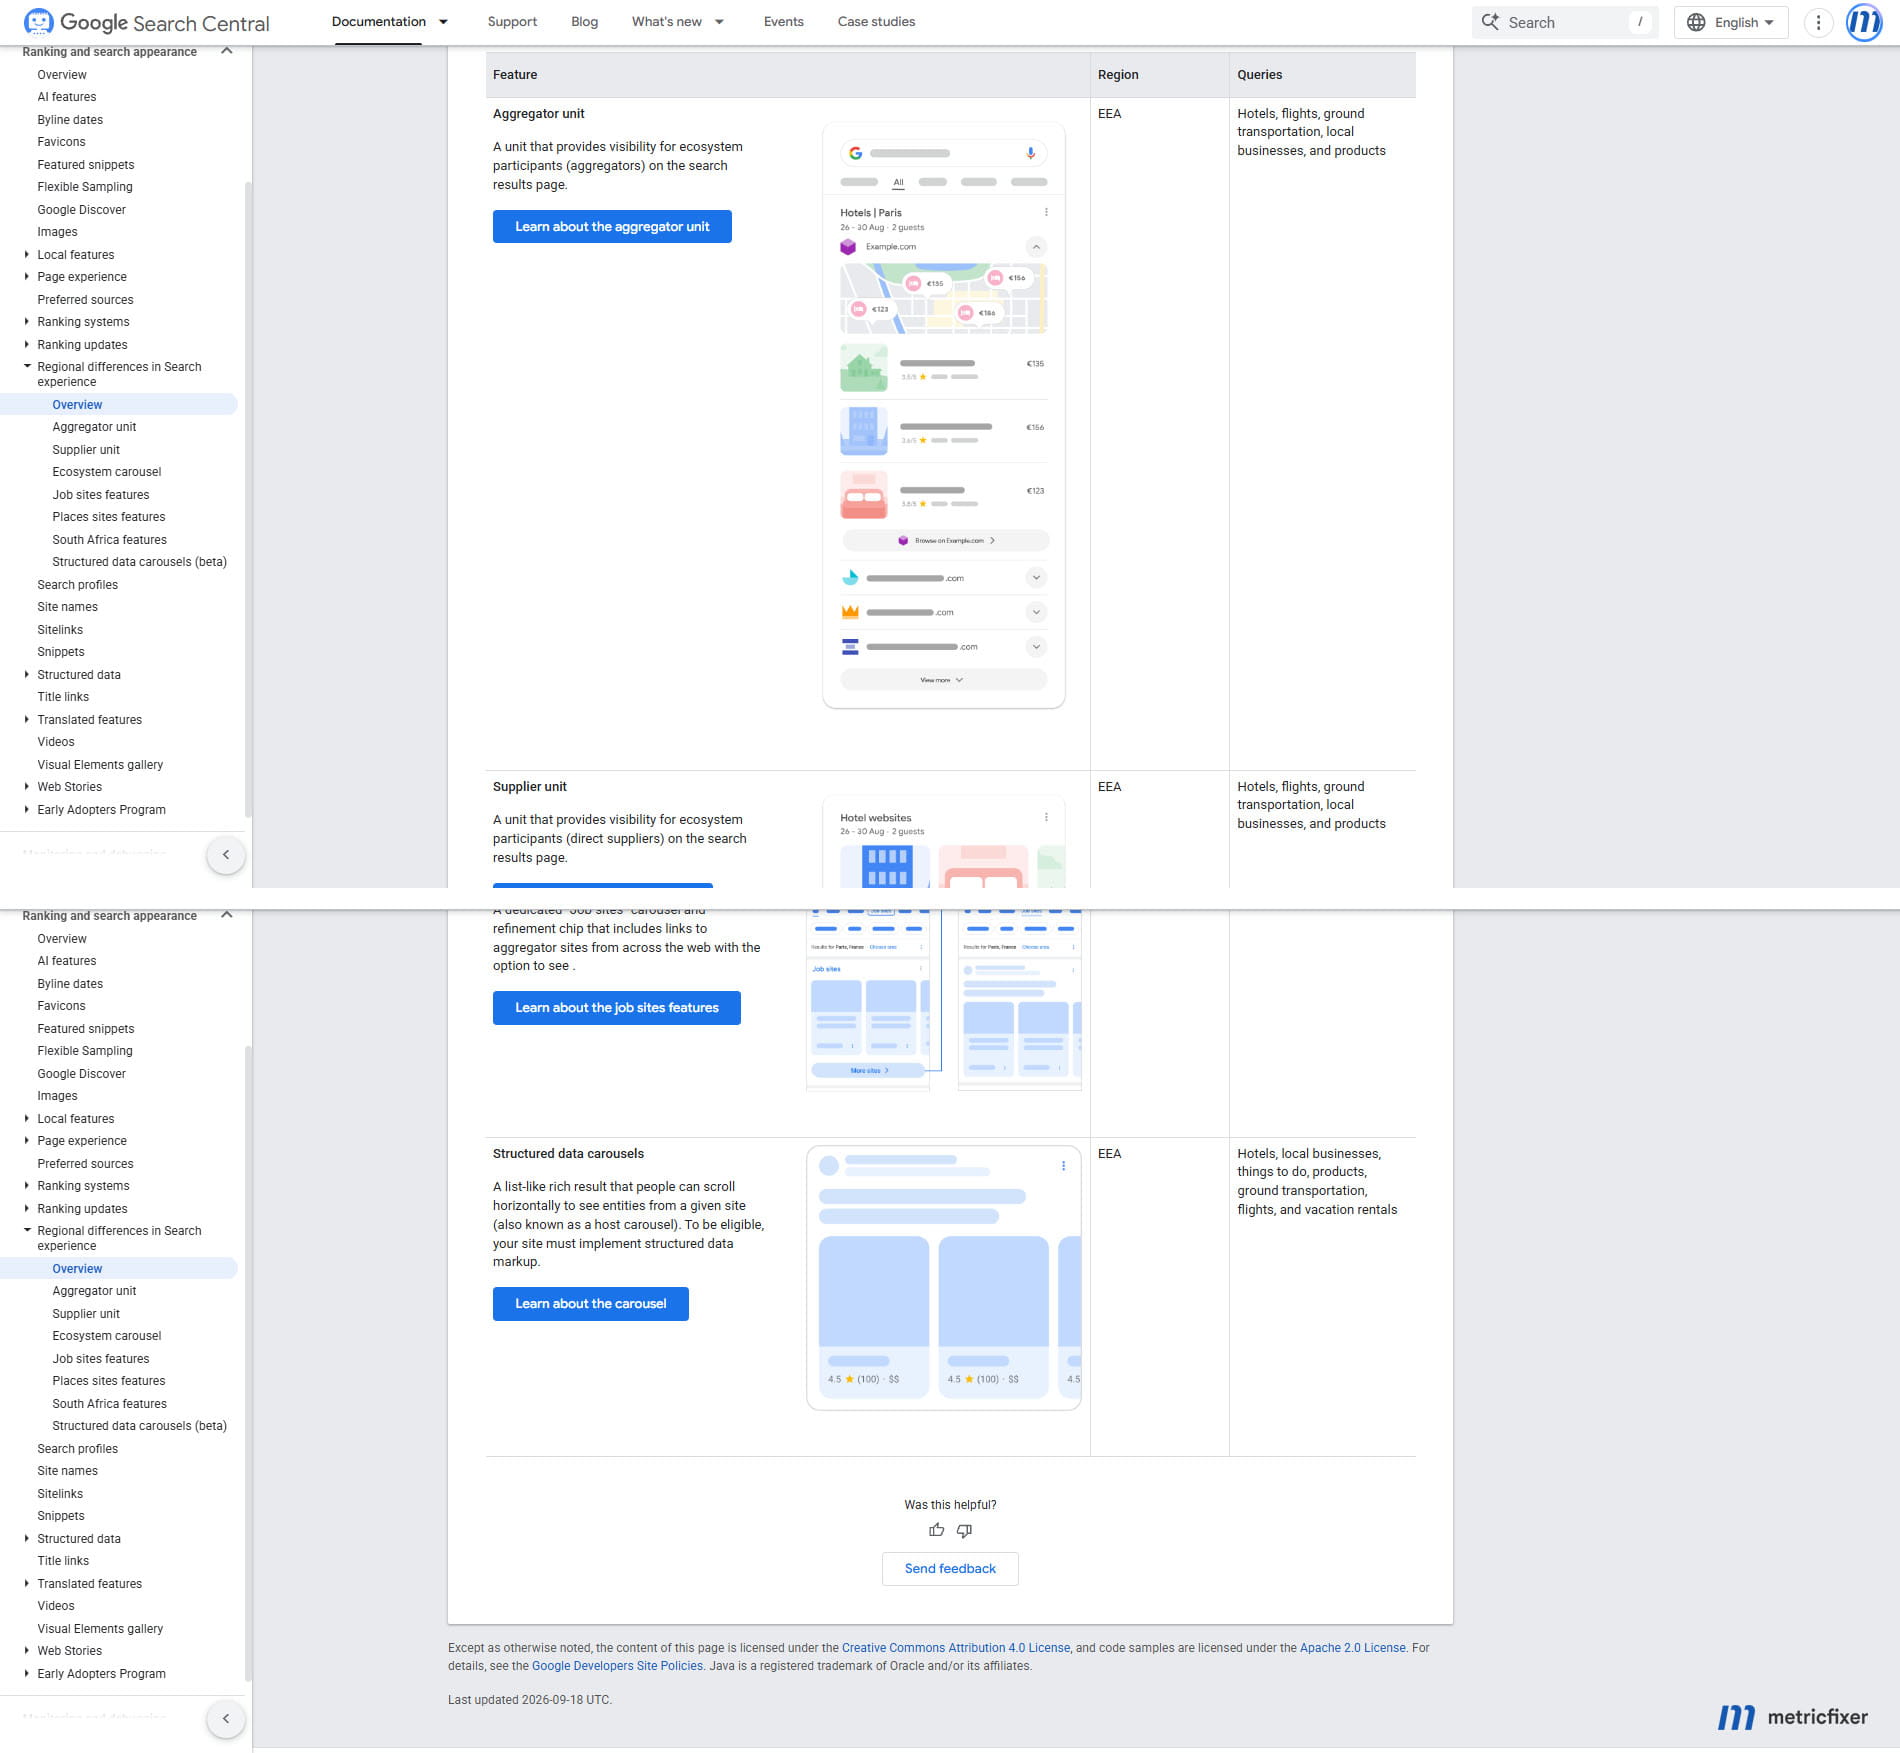Open the What's new menu

pos(666,22)
